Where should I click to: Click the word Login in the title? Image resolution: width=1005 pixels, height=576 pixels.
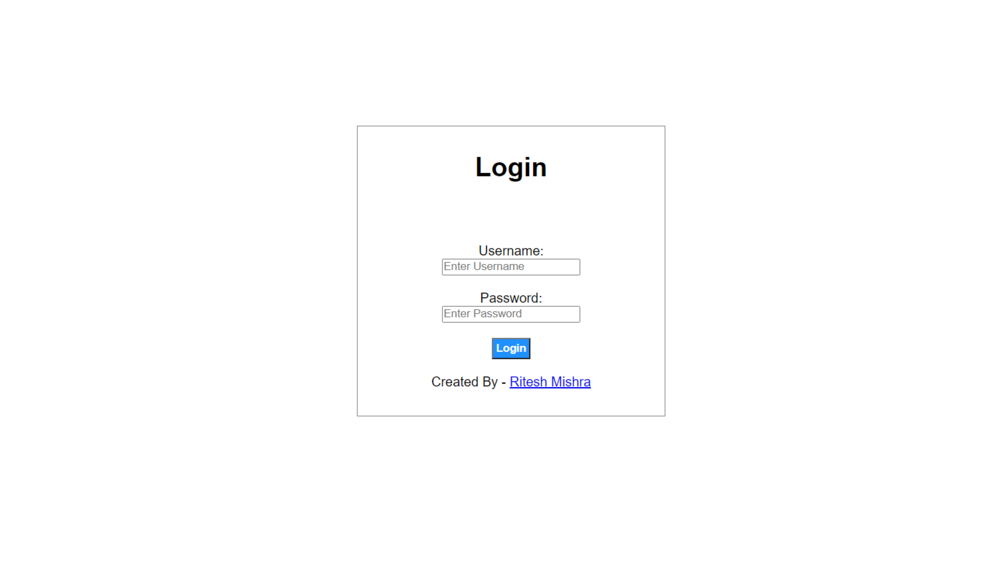[x=511, y=167]
